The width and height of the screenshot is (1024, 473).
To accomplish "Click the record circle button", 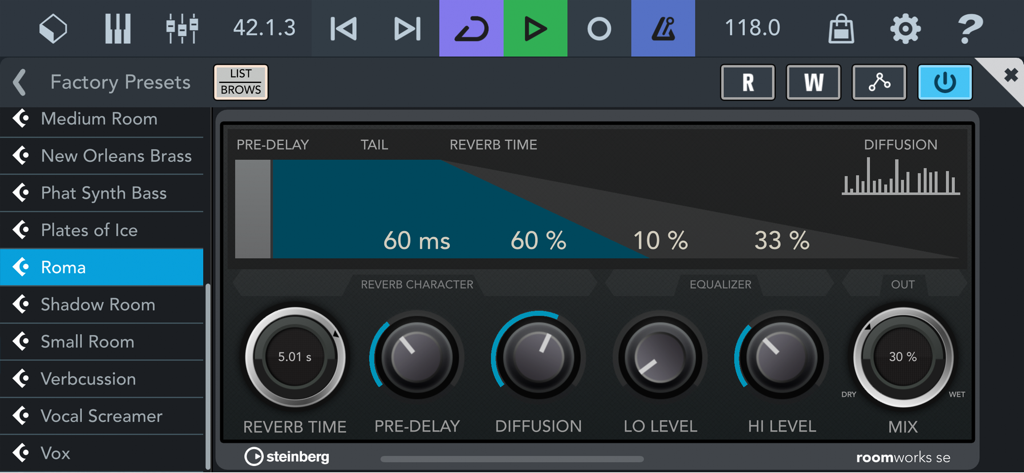I will tap(599, 28).
